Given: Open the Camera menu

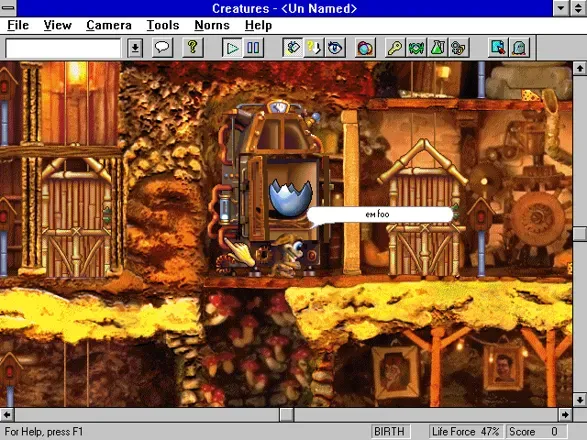Looking at the screenshot, I should [x=109, y=25].
